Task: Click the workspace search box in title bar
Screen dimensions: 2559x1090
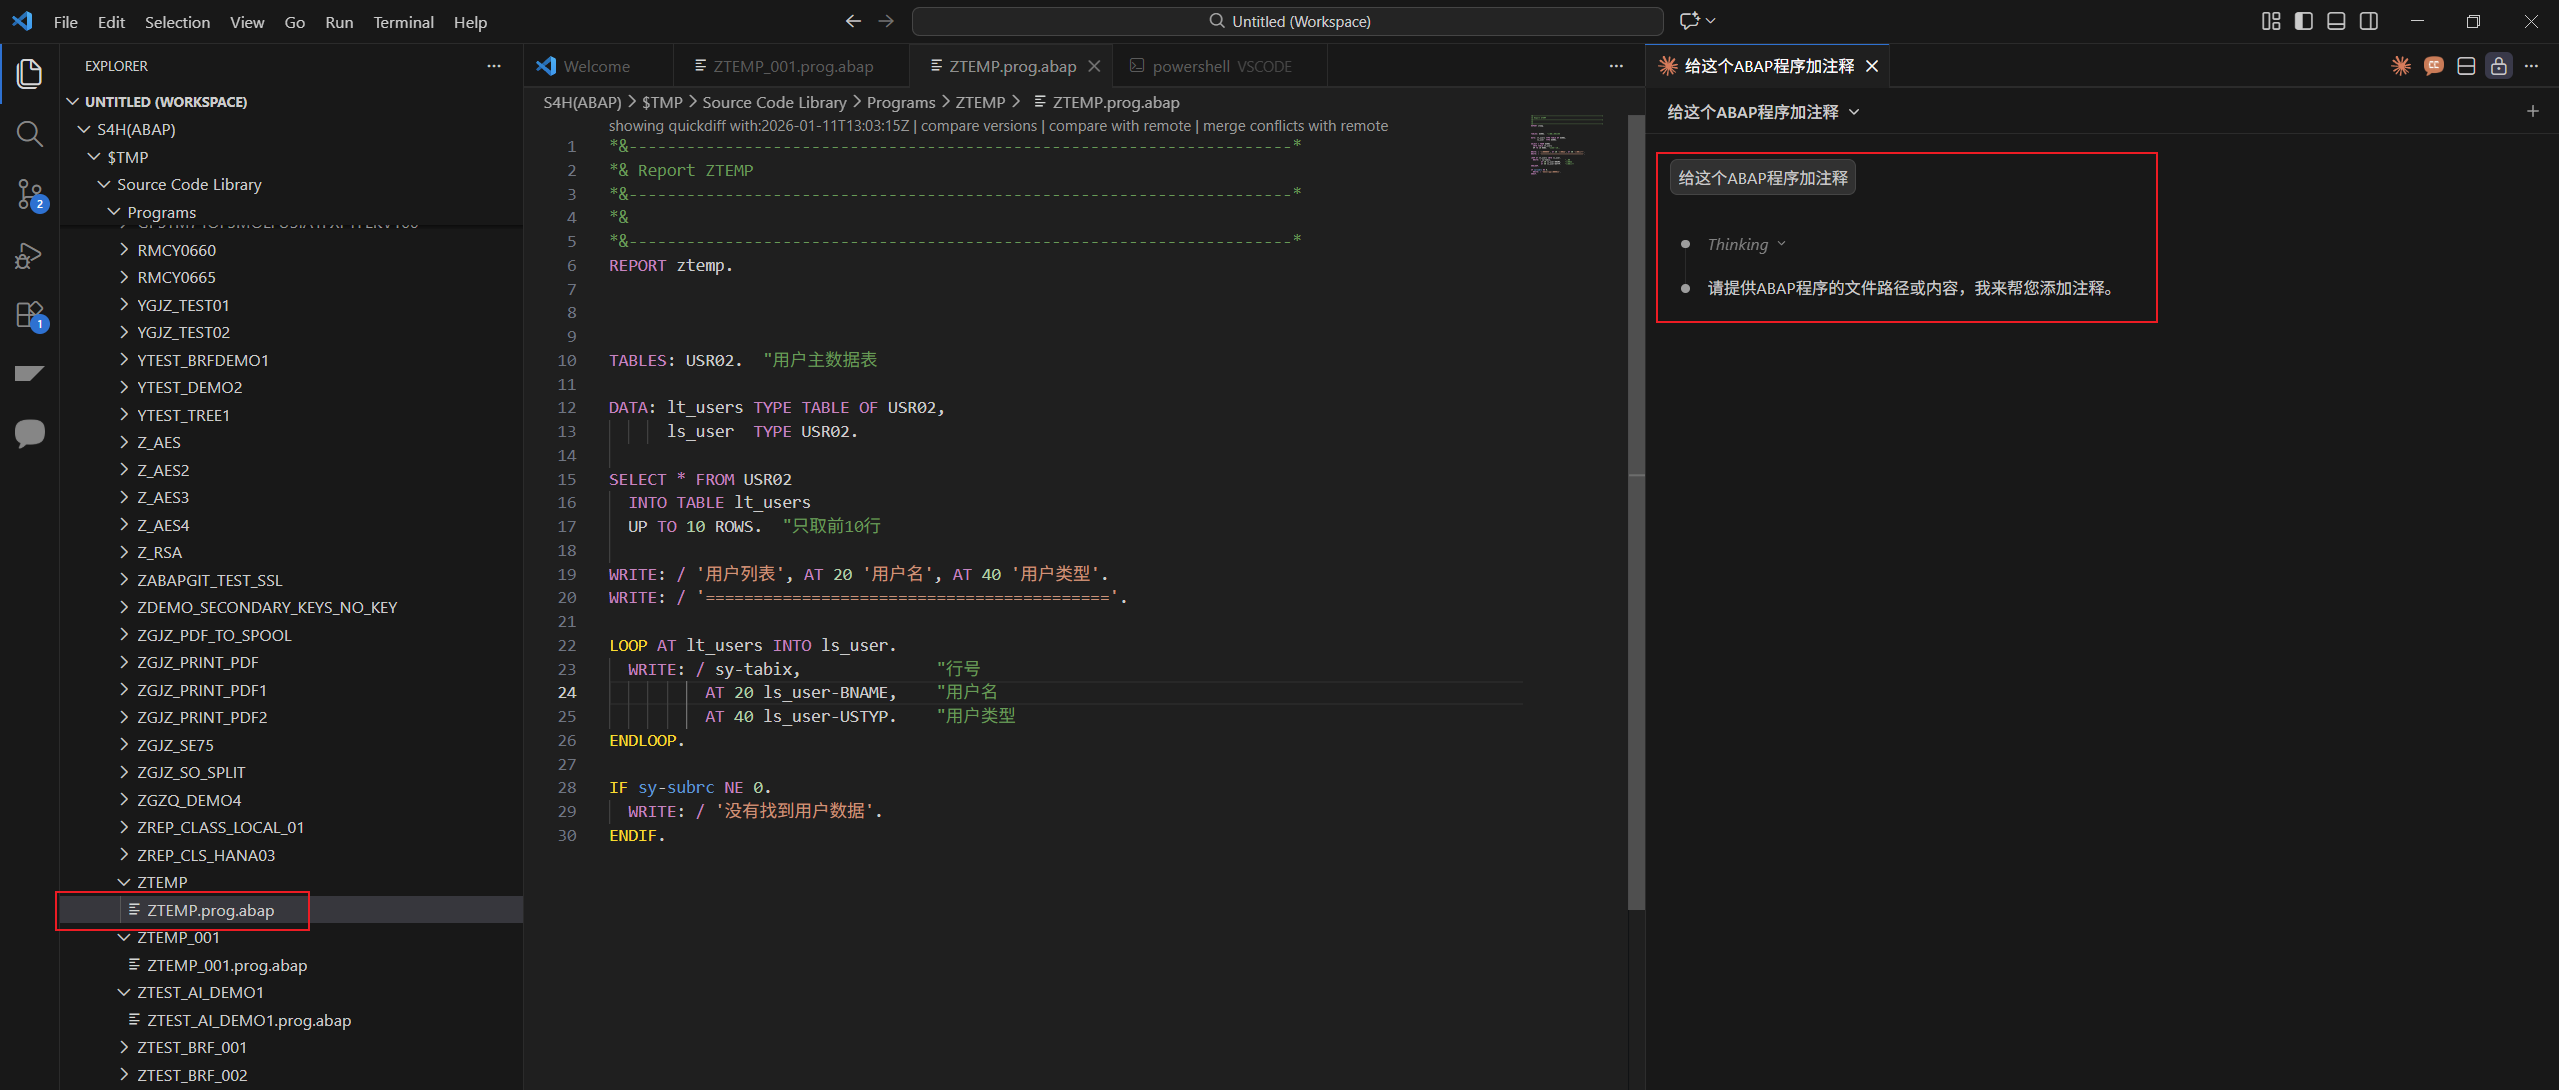Action: click(x=1287, y=21)
